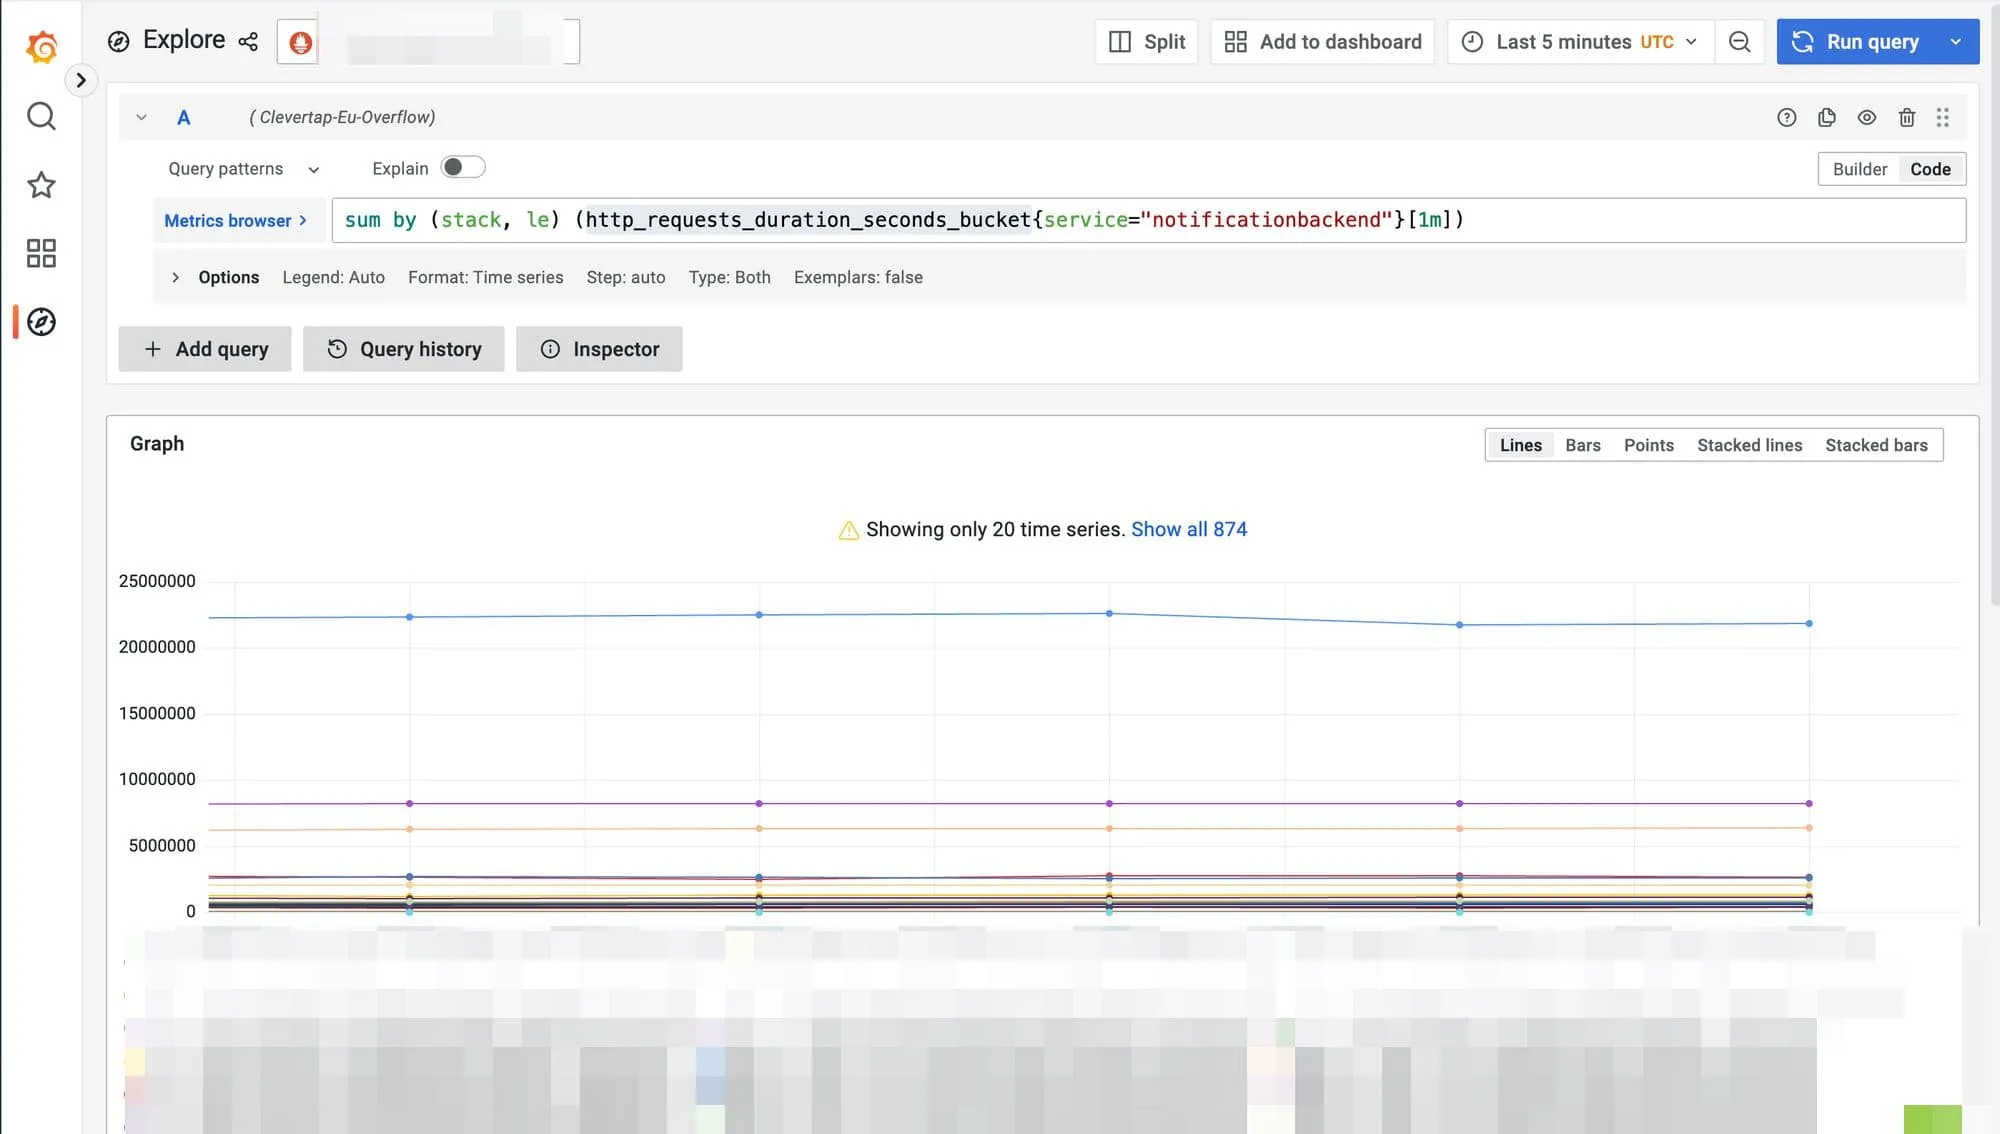
Task: Select the Stacked lines chart view
Action: coord(1749,443)
